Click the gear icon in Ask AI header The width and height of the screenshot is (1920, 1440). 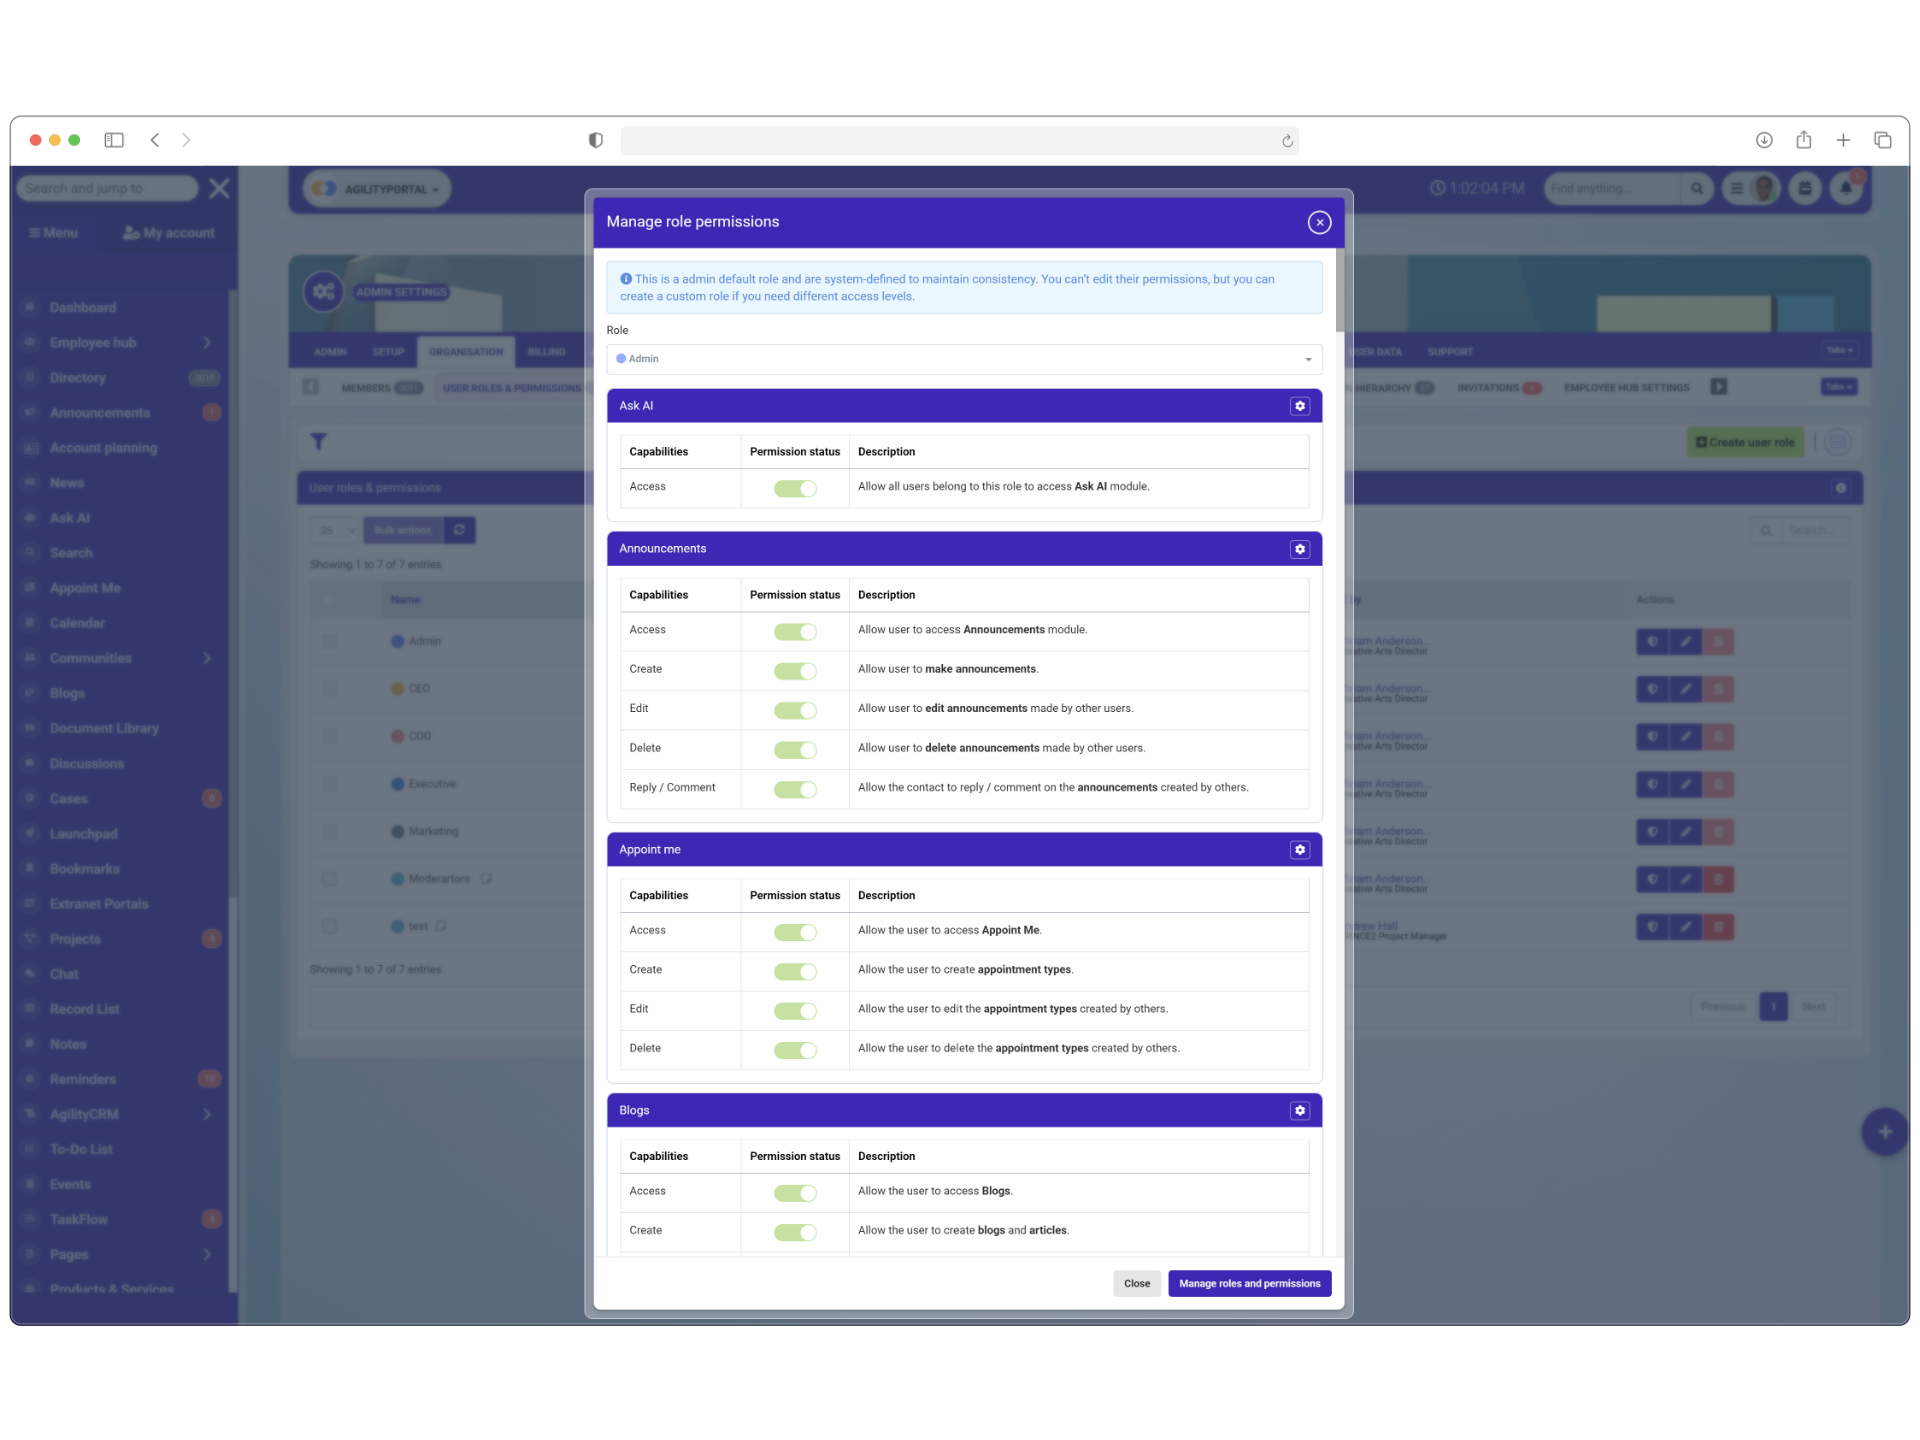(x=1299, y=406)
